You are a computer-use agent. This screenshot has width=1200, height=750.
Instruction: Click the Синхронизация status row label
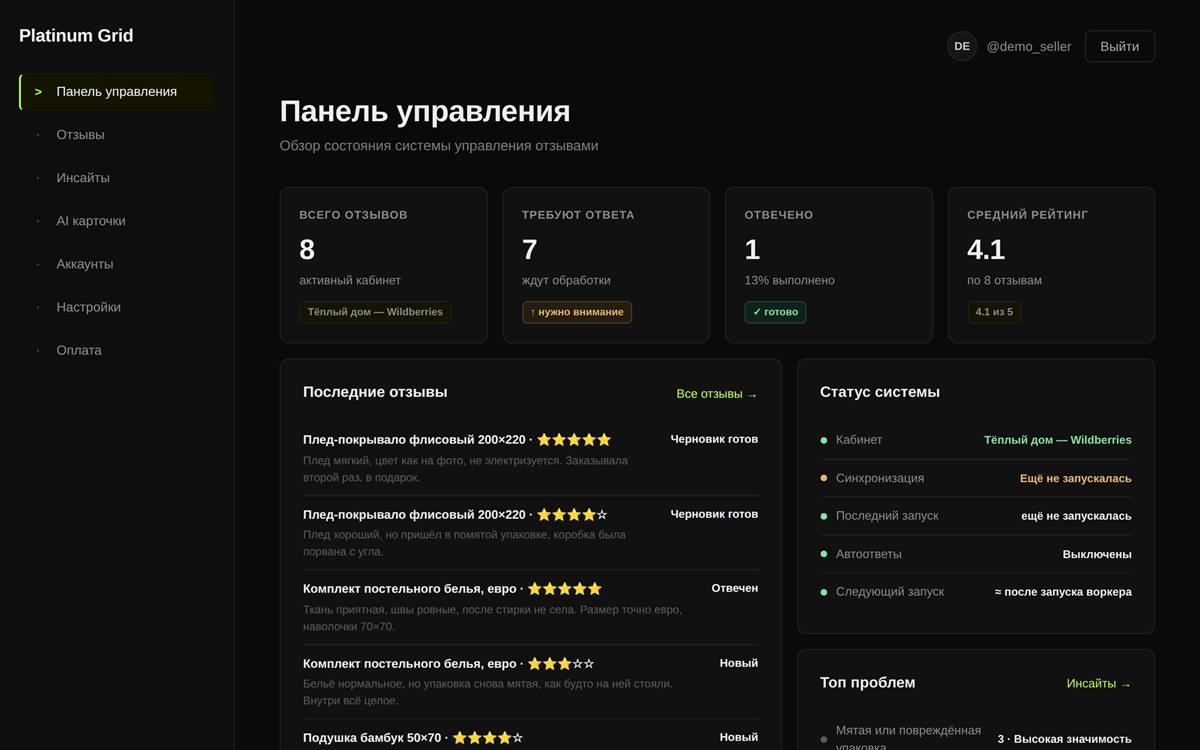pyautogui.click(x=880, y=478)
